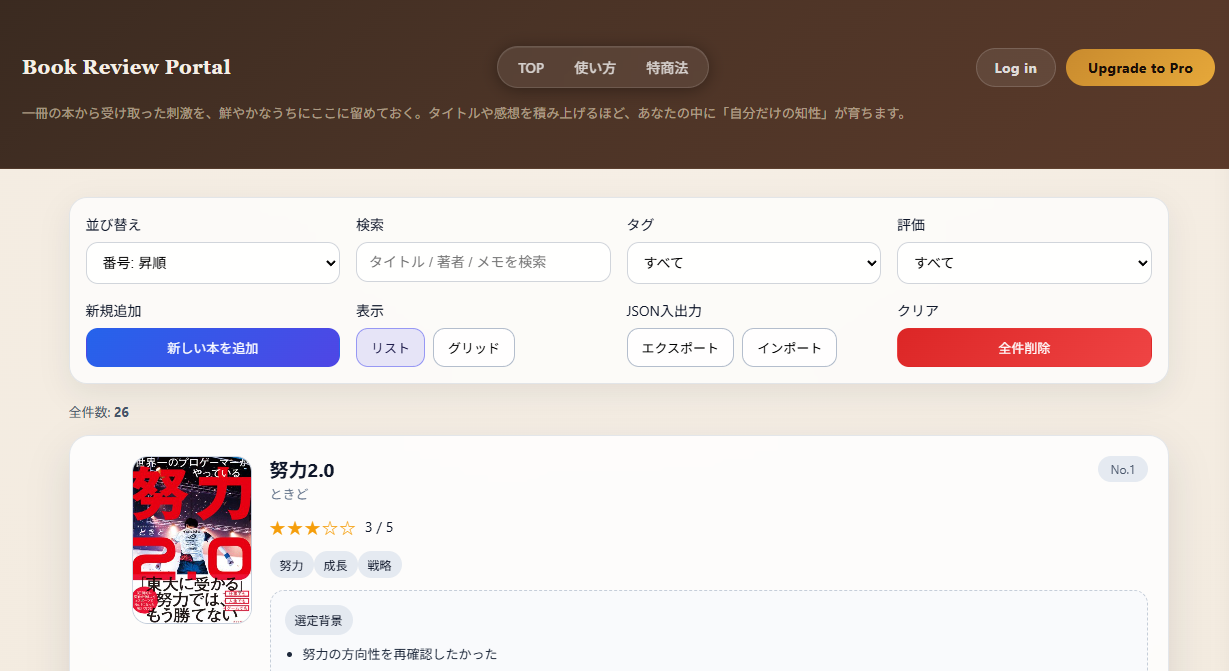Screen dimensions: 1229x671
Task: Click the エクスポート button
Action: tap(680, 348)
